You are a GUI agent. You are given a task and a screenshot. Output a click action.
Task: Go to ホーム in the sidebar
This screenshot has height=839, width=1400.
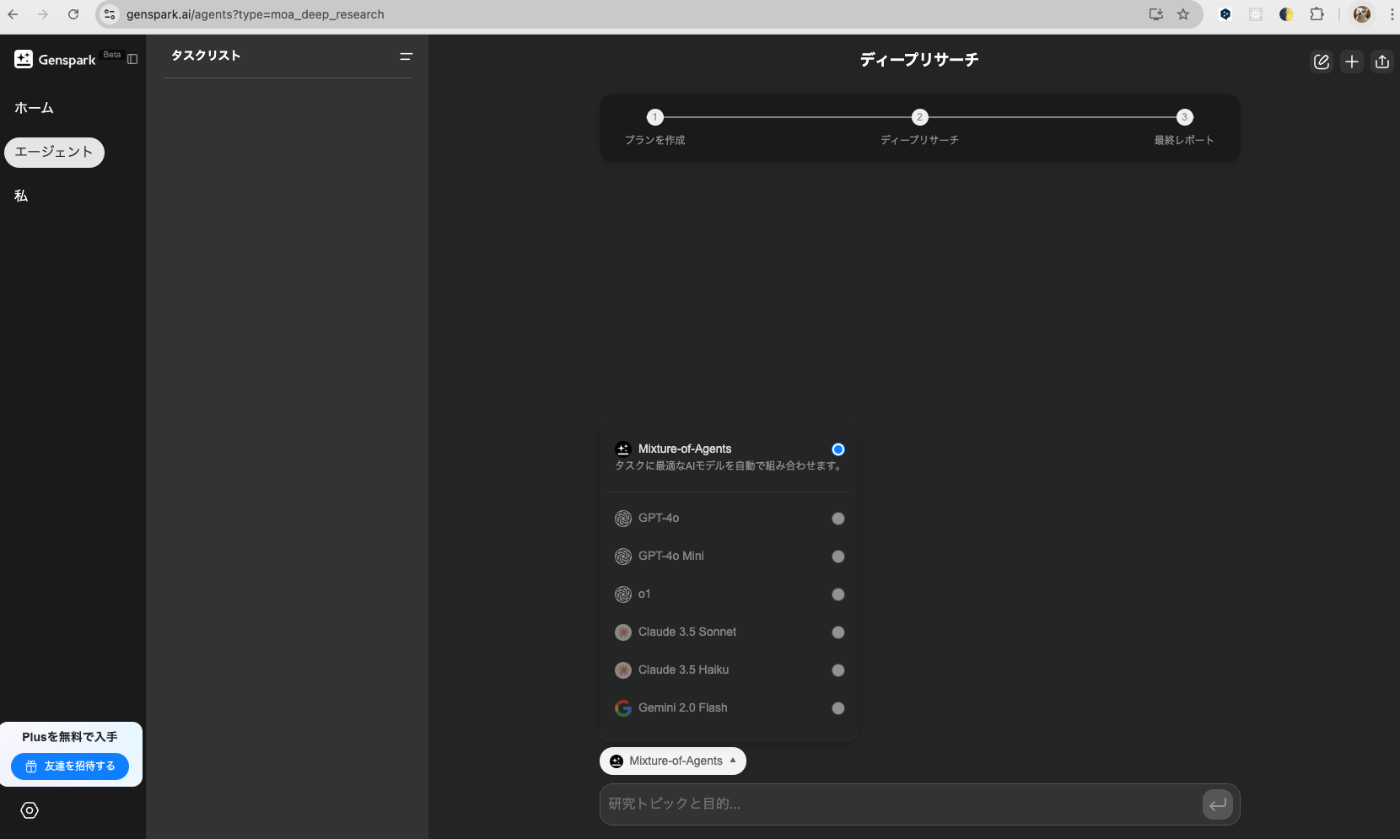pos(34,107)
